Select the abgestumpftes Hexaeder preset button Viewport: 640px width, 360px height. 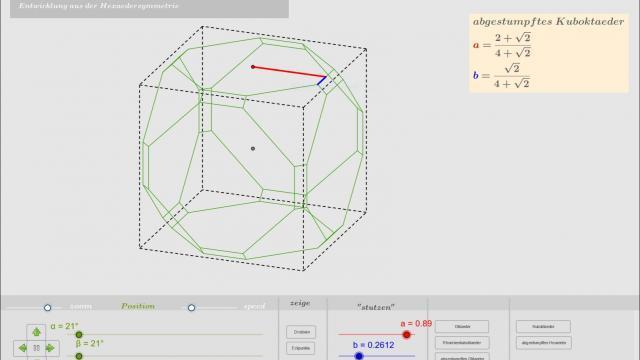543,343
